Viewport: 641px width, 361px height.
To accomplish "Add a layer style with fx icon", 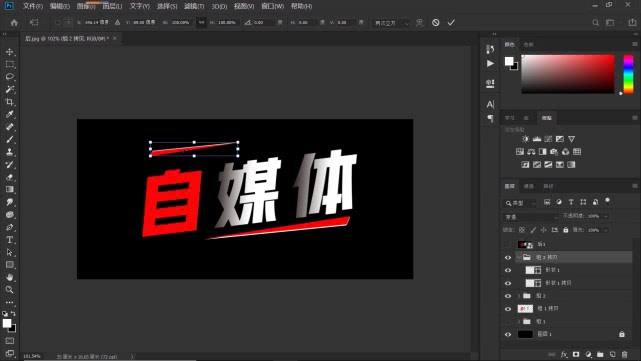I will tap(564, 354).
